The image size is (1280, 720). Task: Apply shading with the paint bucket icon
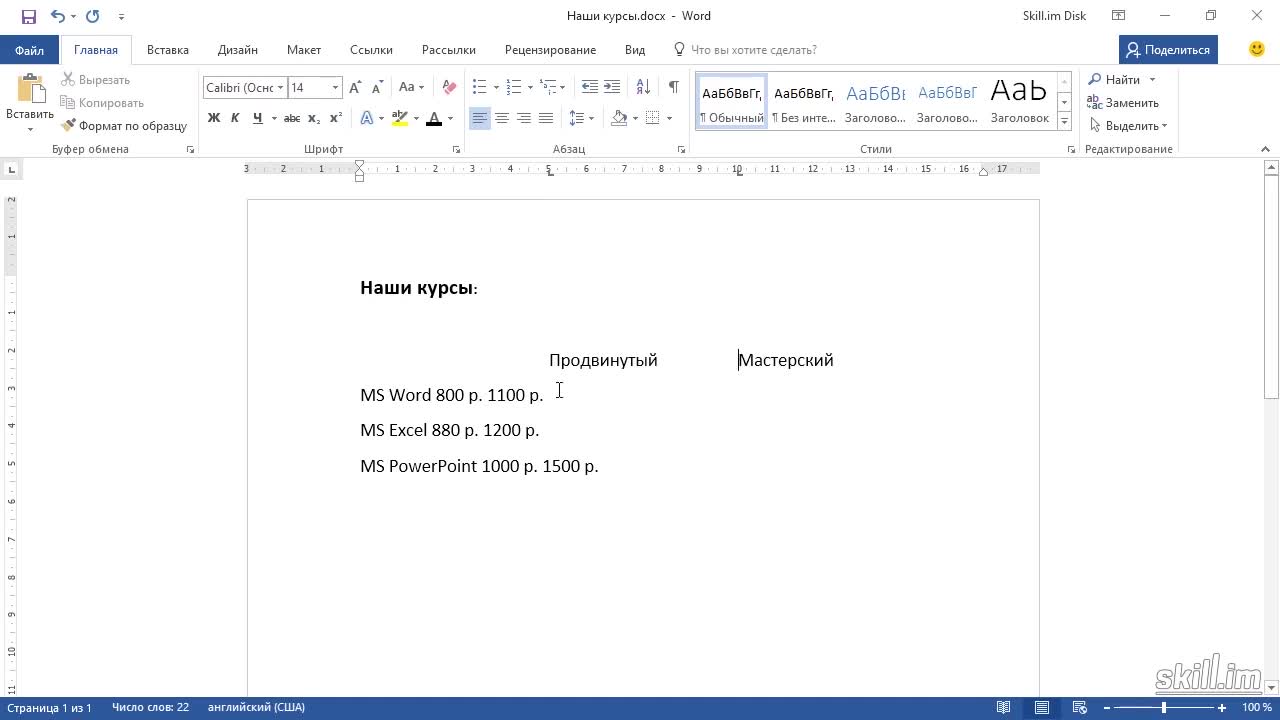[619, 118]
